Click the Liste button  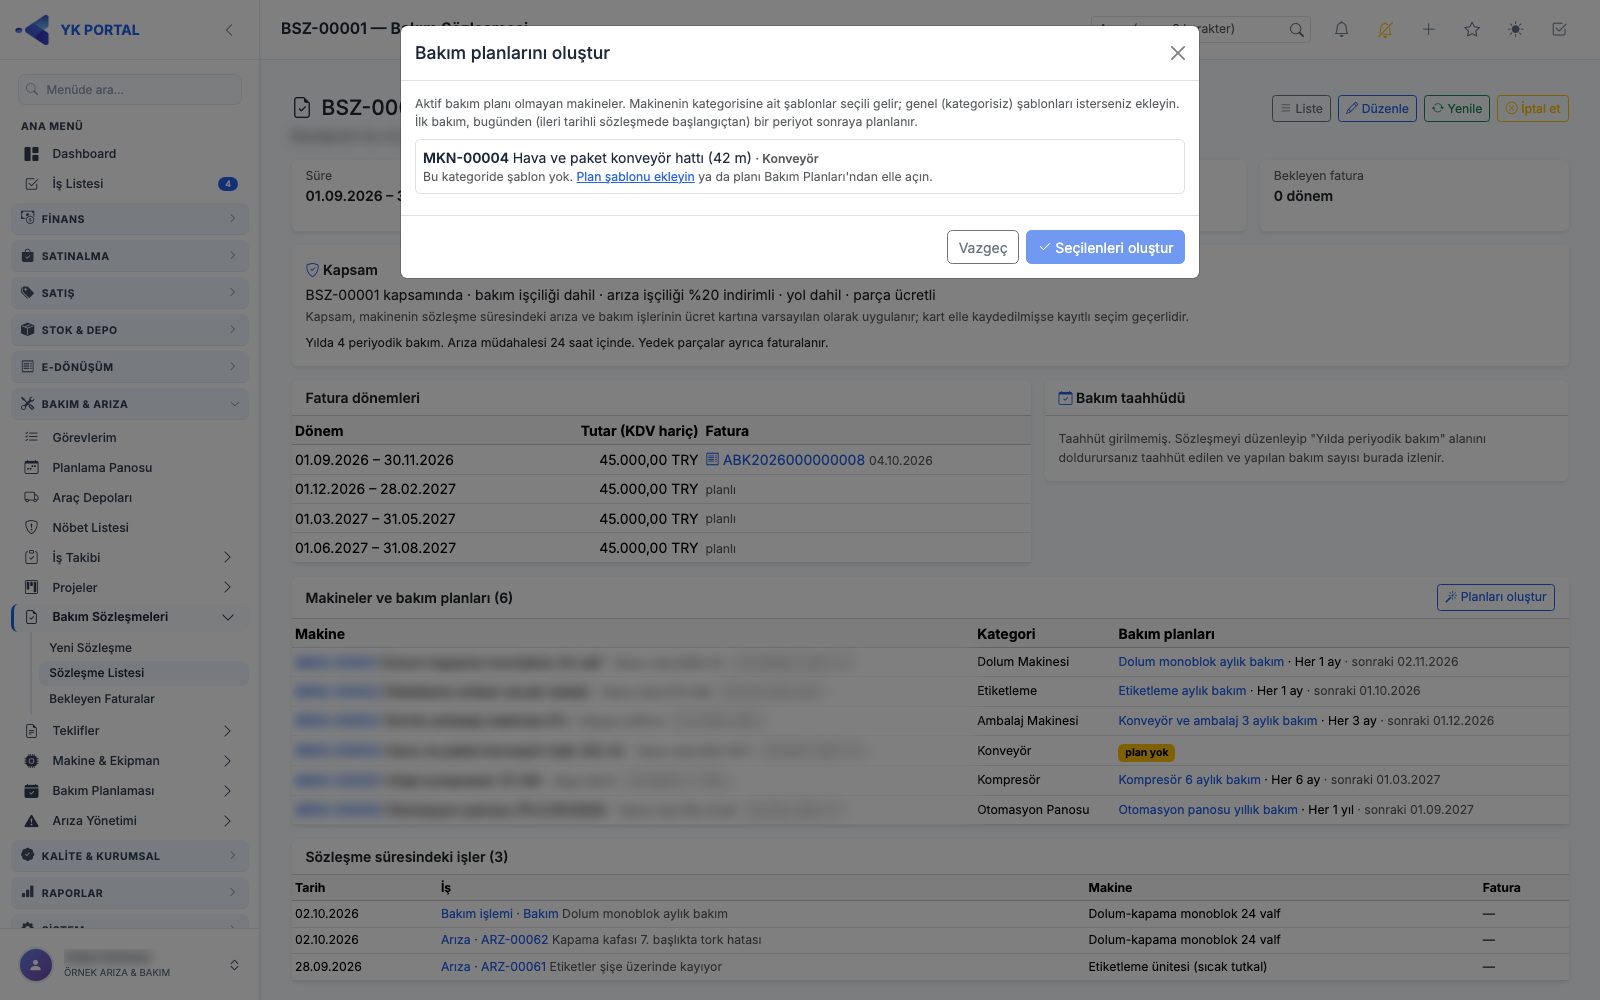1301,108
